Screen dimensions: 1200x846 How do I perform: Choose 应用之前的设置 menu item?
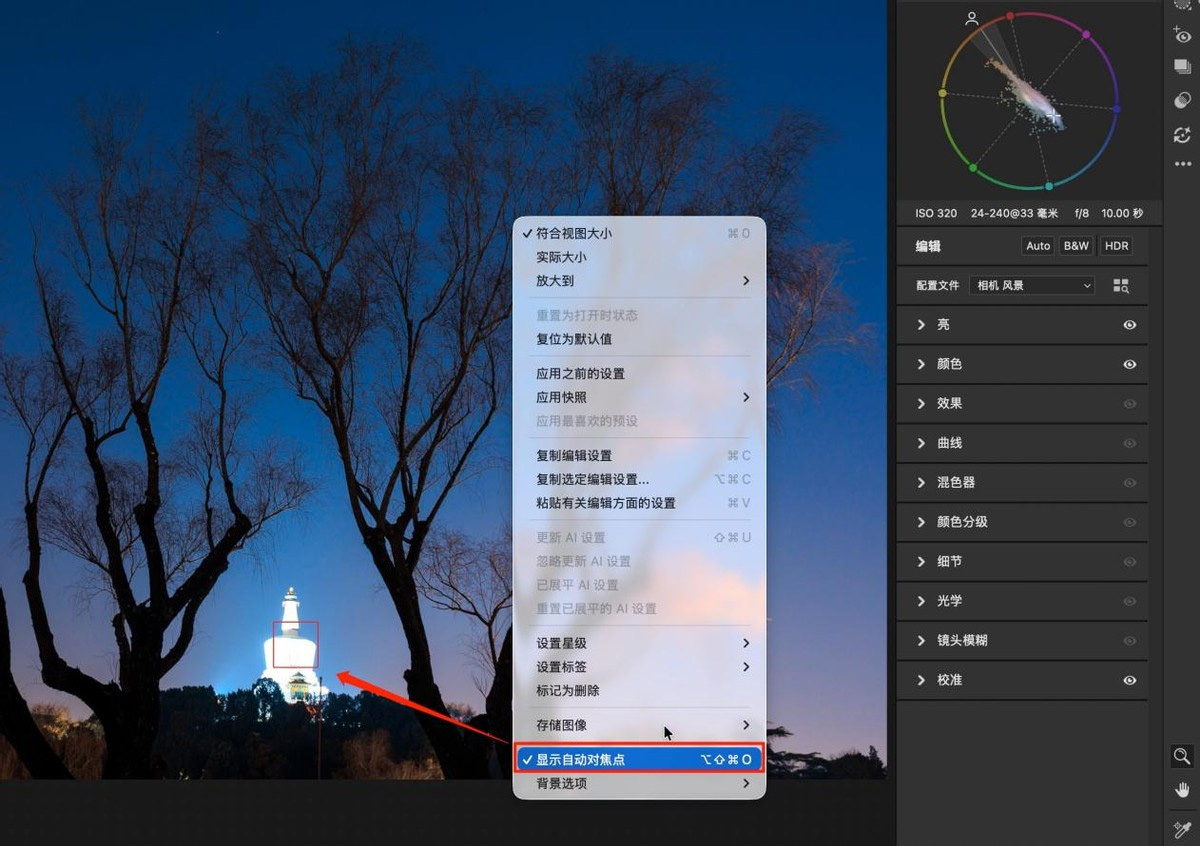pyautogui.click(x=639, y=373)
